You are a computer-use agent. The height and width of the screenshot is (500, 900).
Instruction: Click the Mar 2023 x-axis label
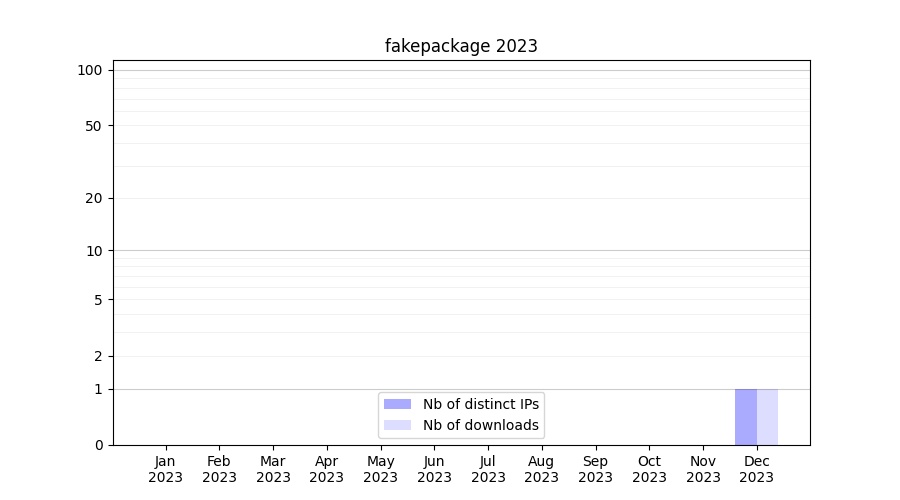(x=273, y=469)
